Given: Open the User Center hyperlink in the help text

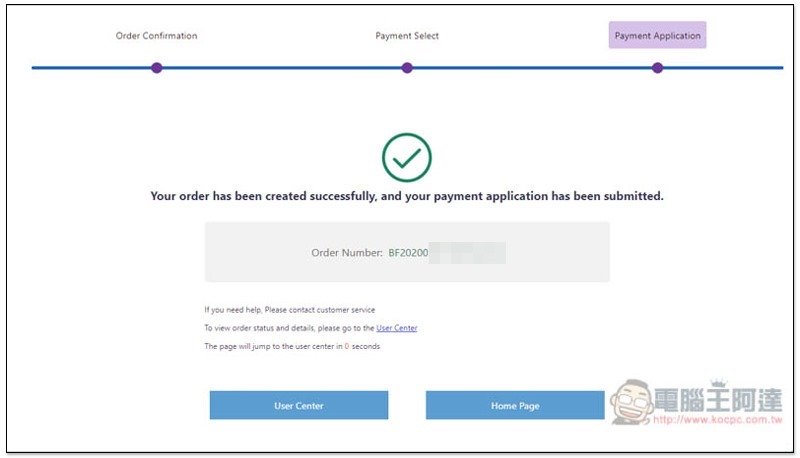Looking at the screenshot, I should click(x=397, y=328).
